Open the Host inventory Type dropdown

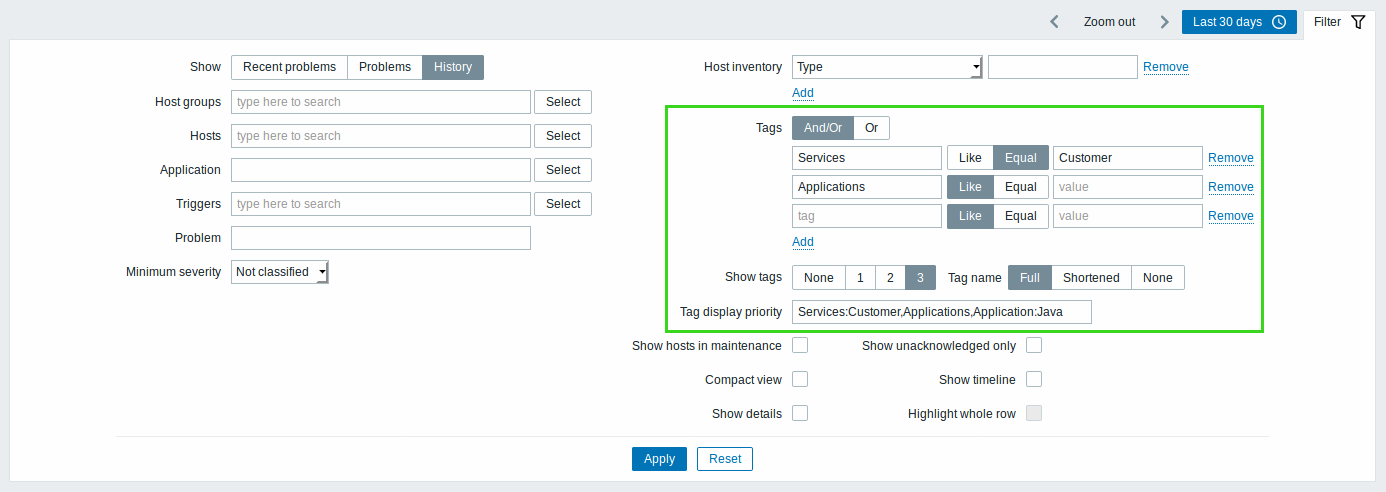[887, 67]
